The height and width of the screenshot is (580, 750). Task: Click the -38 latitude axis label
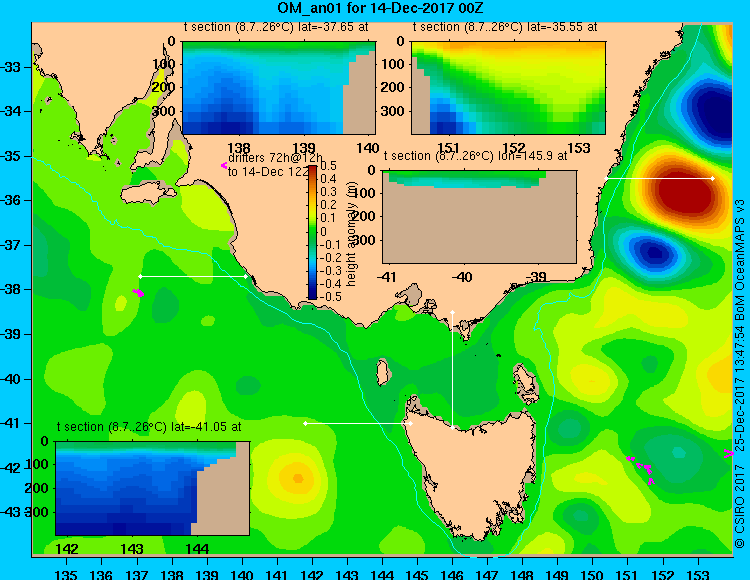point(11,290)
